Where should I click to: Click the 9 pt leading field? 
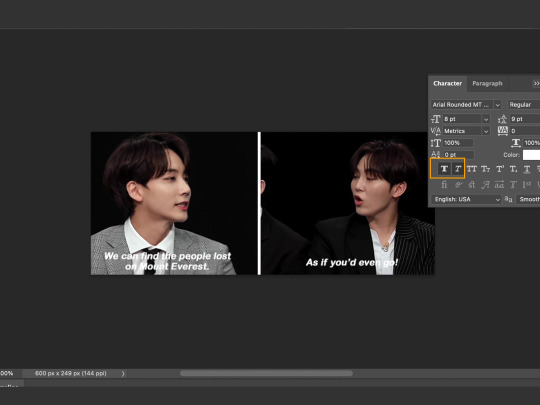point(525,119)
